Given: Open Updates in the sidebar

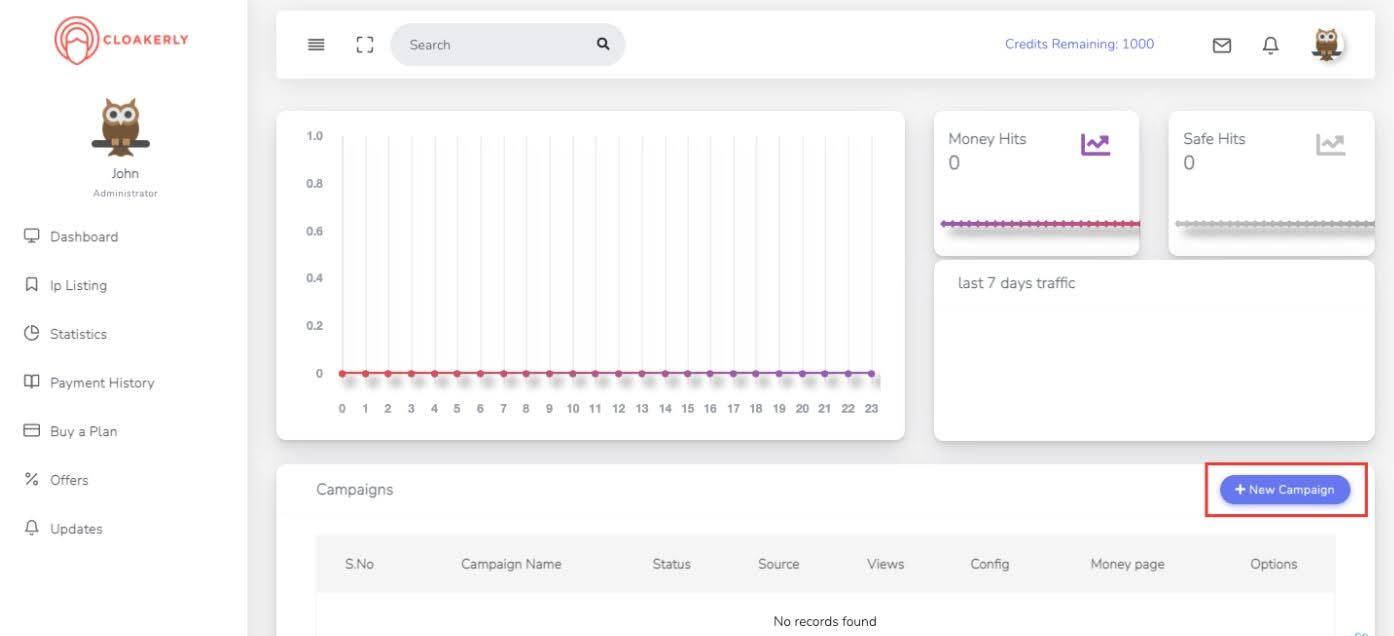Looking at the screenshot, I should pos(76,529).
